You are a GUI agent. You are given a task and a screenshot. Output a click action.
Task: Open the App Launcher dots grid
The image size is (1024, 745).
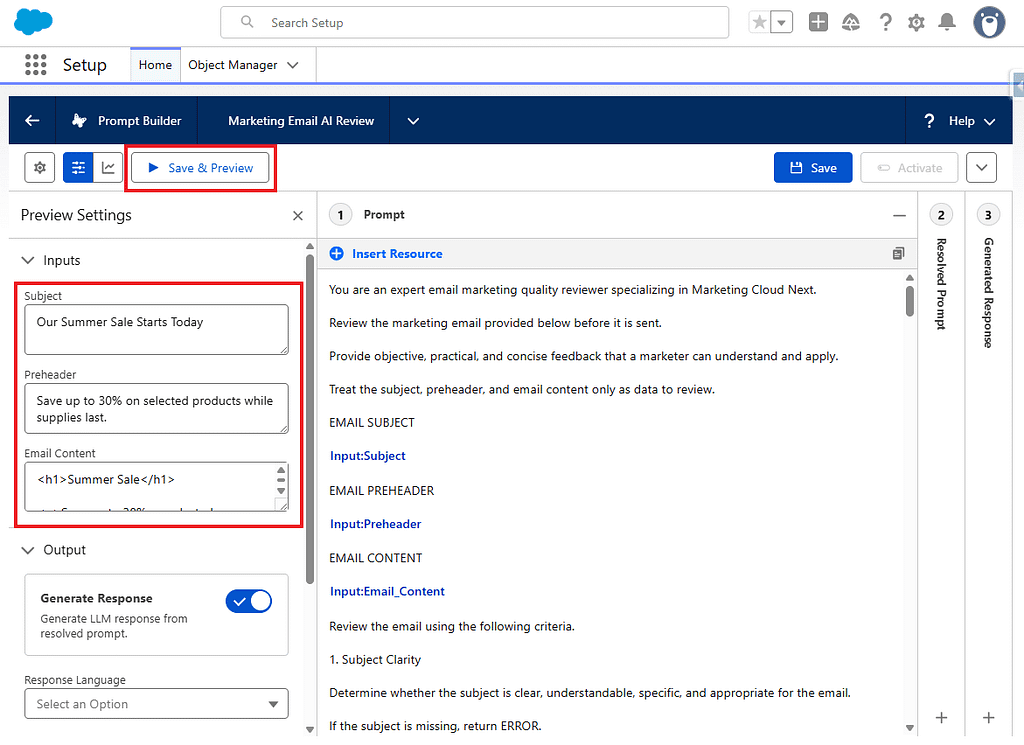click(35, 65)
